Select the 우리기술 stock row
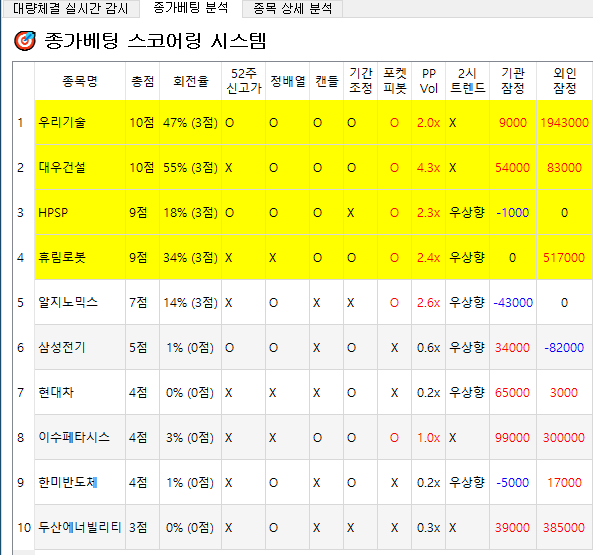 314,122
